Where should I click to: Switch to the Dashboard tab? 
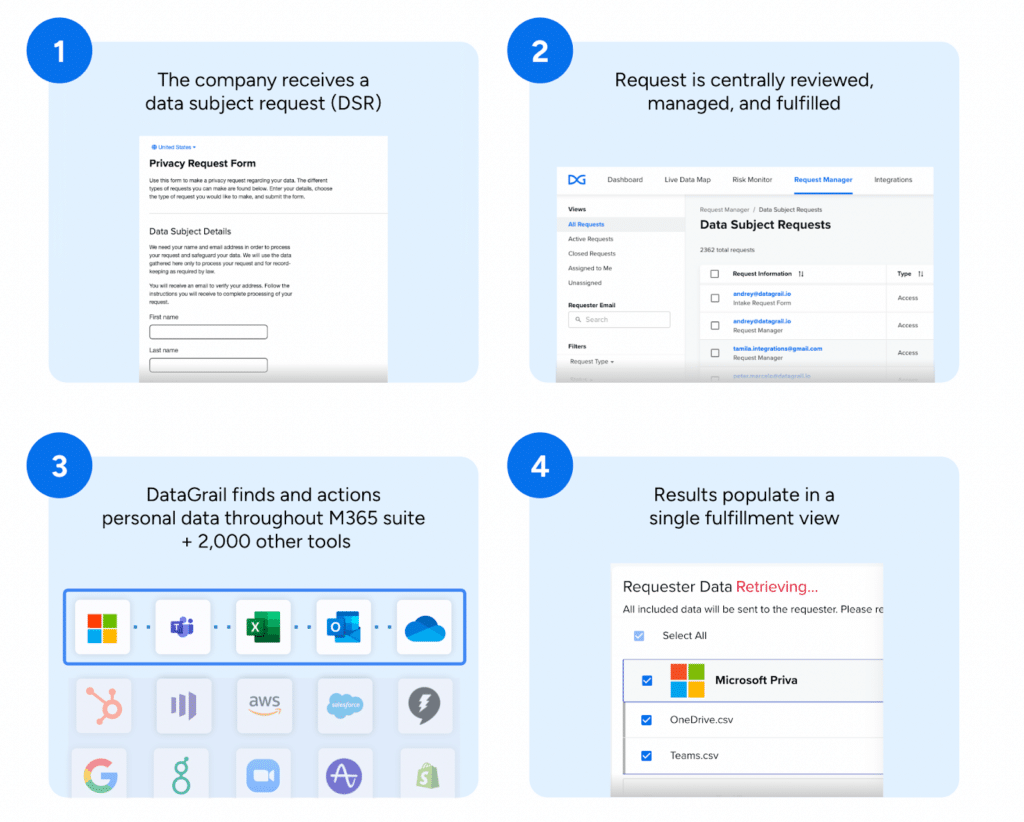coord(625,179)
